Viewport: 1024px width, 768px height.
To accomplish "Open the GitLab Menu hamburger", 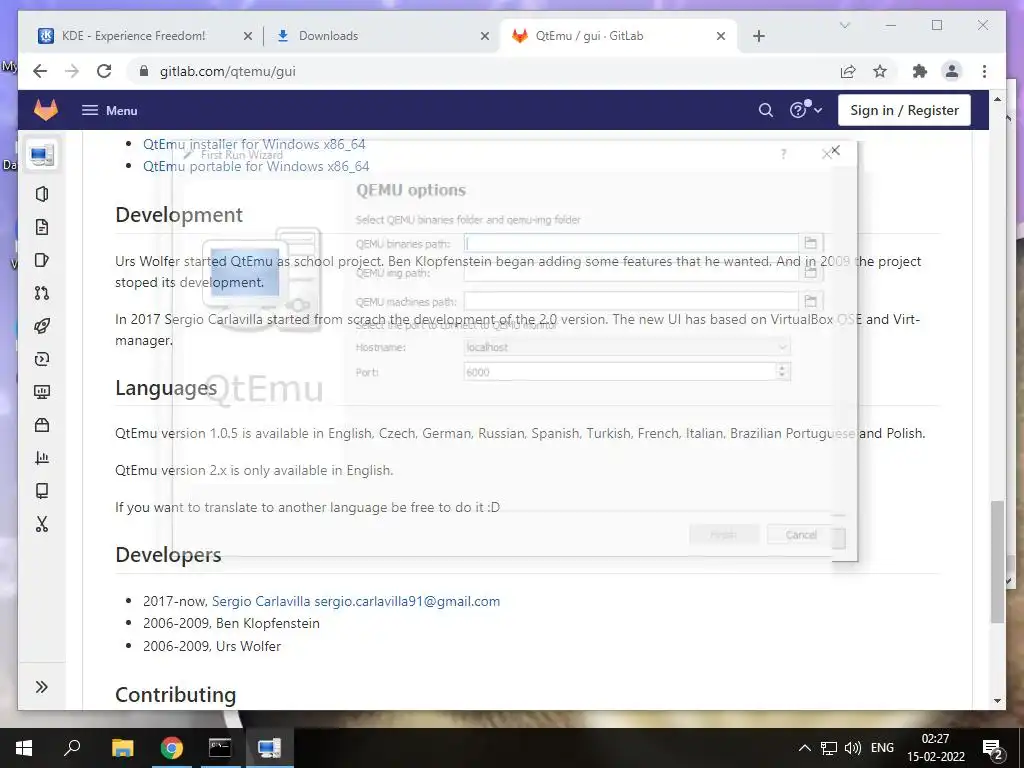I will pyautogui.click(x=109, y=110).
